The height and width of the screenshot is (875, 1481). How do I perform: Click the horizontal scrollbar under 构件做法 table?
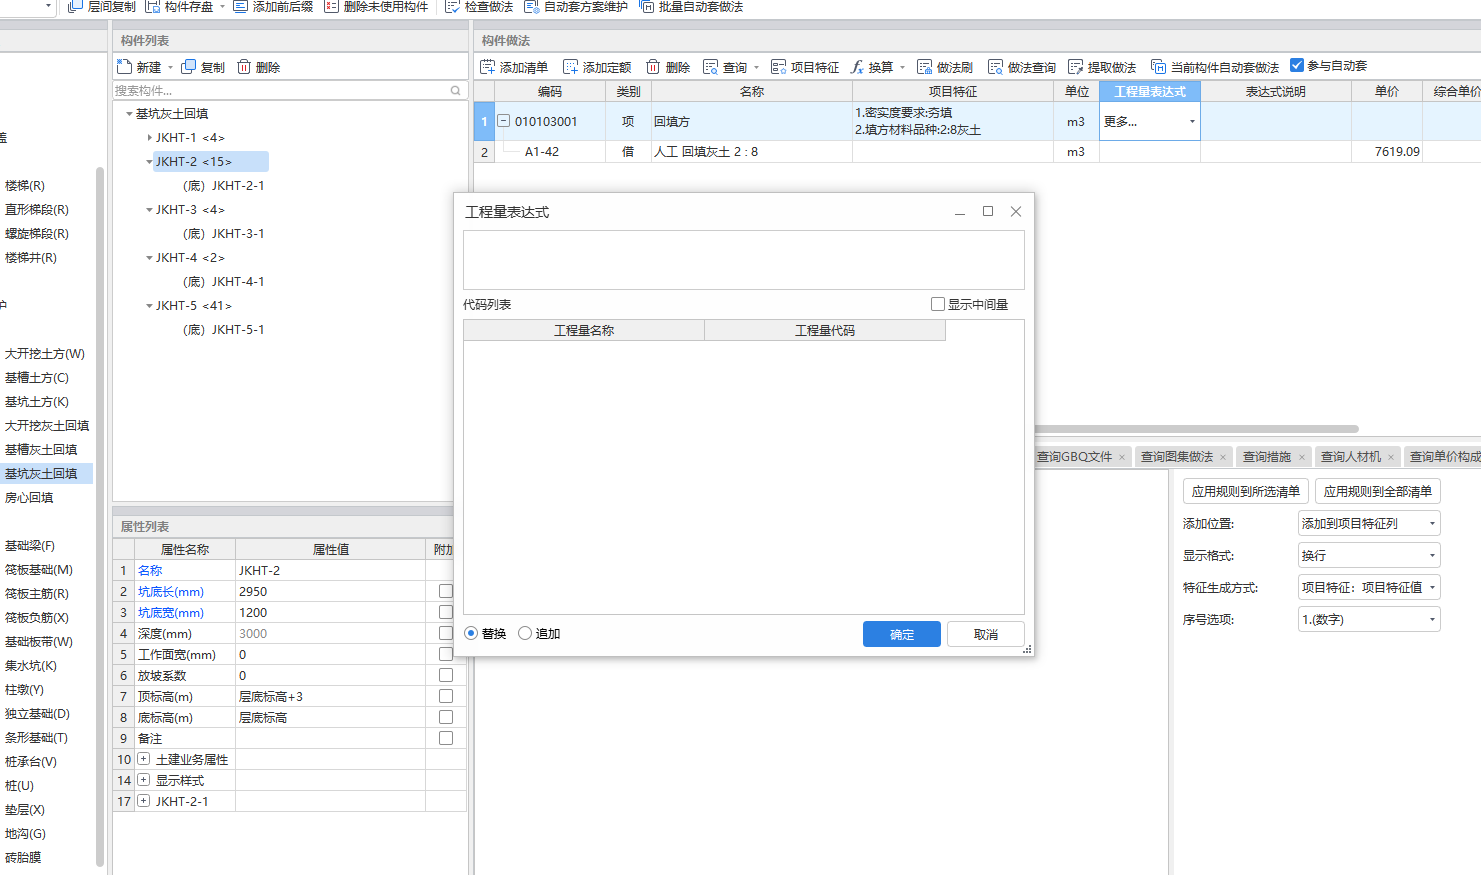1196,429
